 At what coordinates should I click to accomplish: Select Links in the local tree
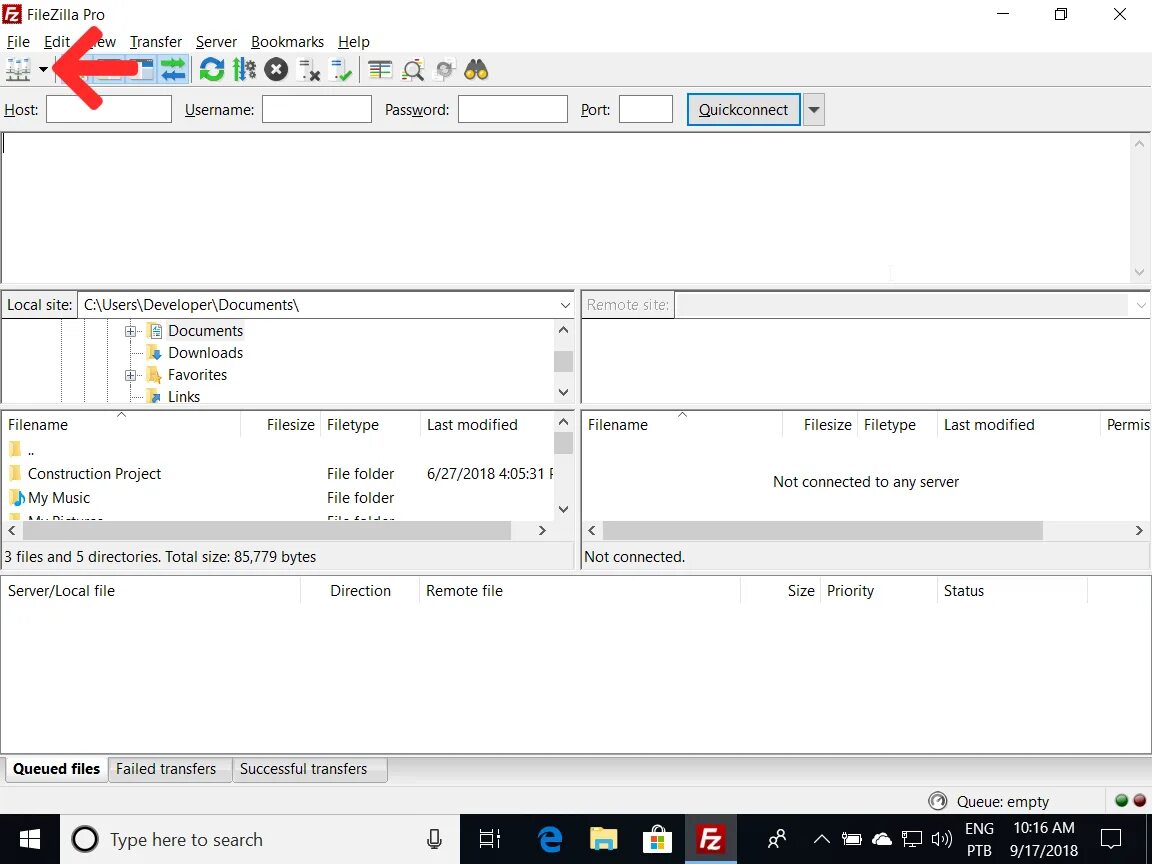pyautogui.click(x=184, y=397)
